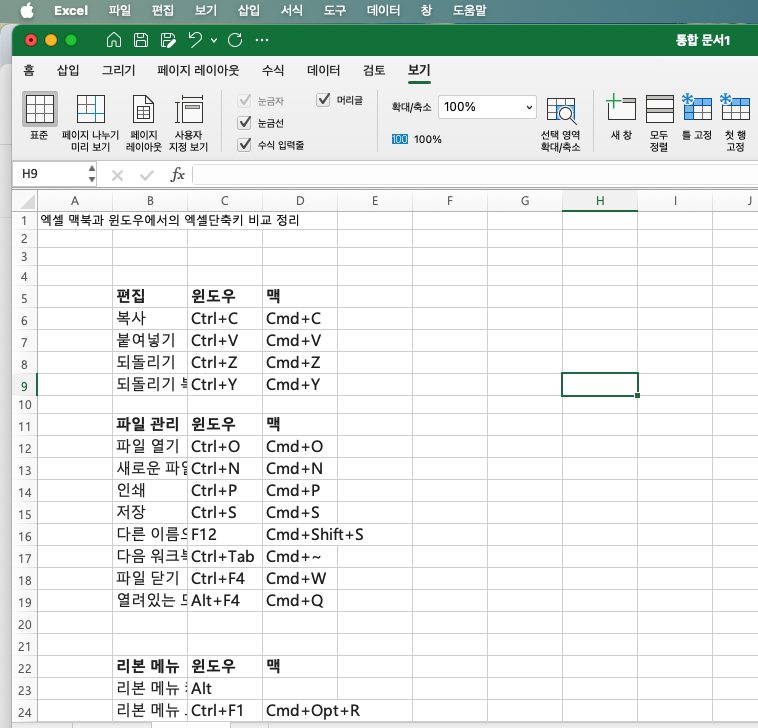
Task: Open the Apple menu
Action: 28,11
